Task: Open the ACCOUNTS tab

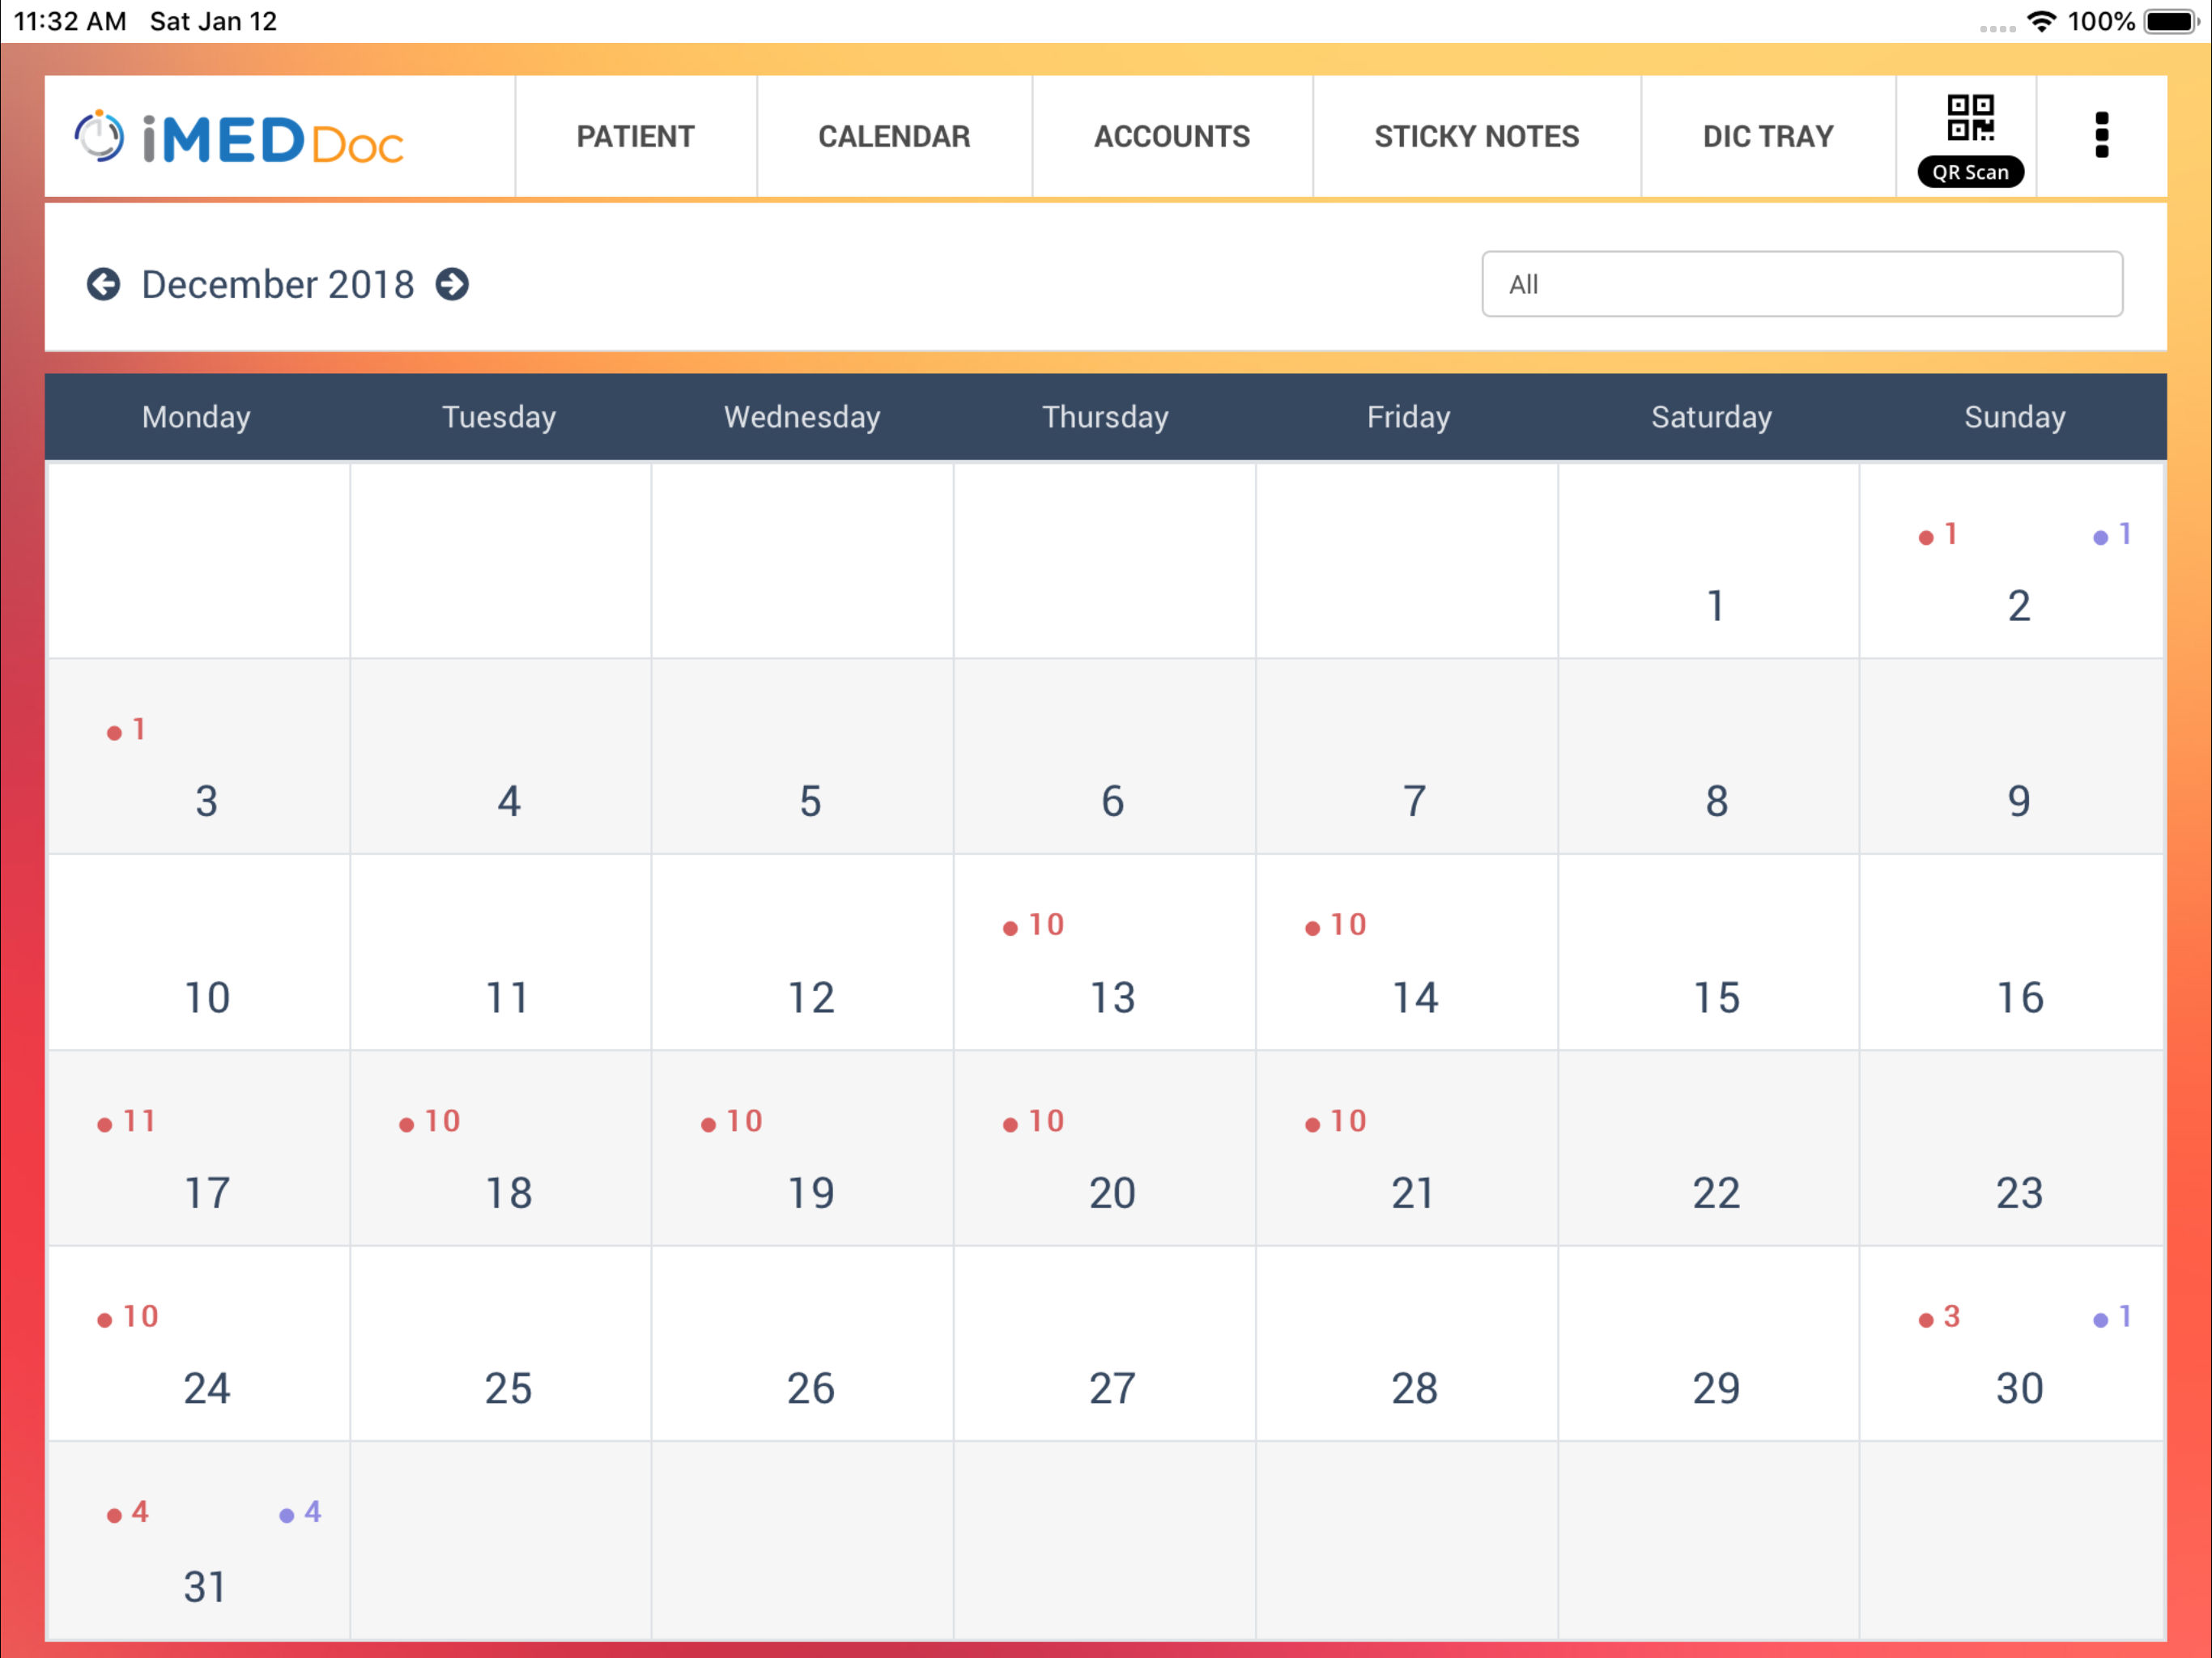Action: (1172, 136)
